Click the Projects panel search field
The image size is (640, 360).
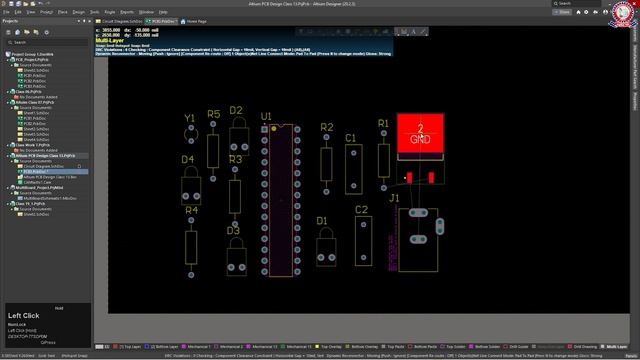[x=47, y=42]
